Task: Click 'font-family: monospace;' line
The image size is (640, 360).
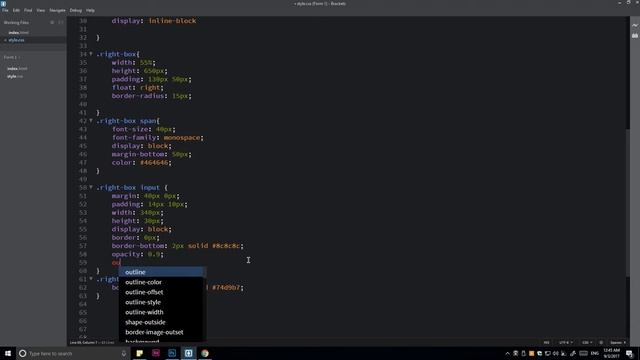Action: click(158, 138)
